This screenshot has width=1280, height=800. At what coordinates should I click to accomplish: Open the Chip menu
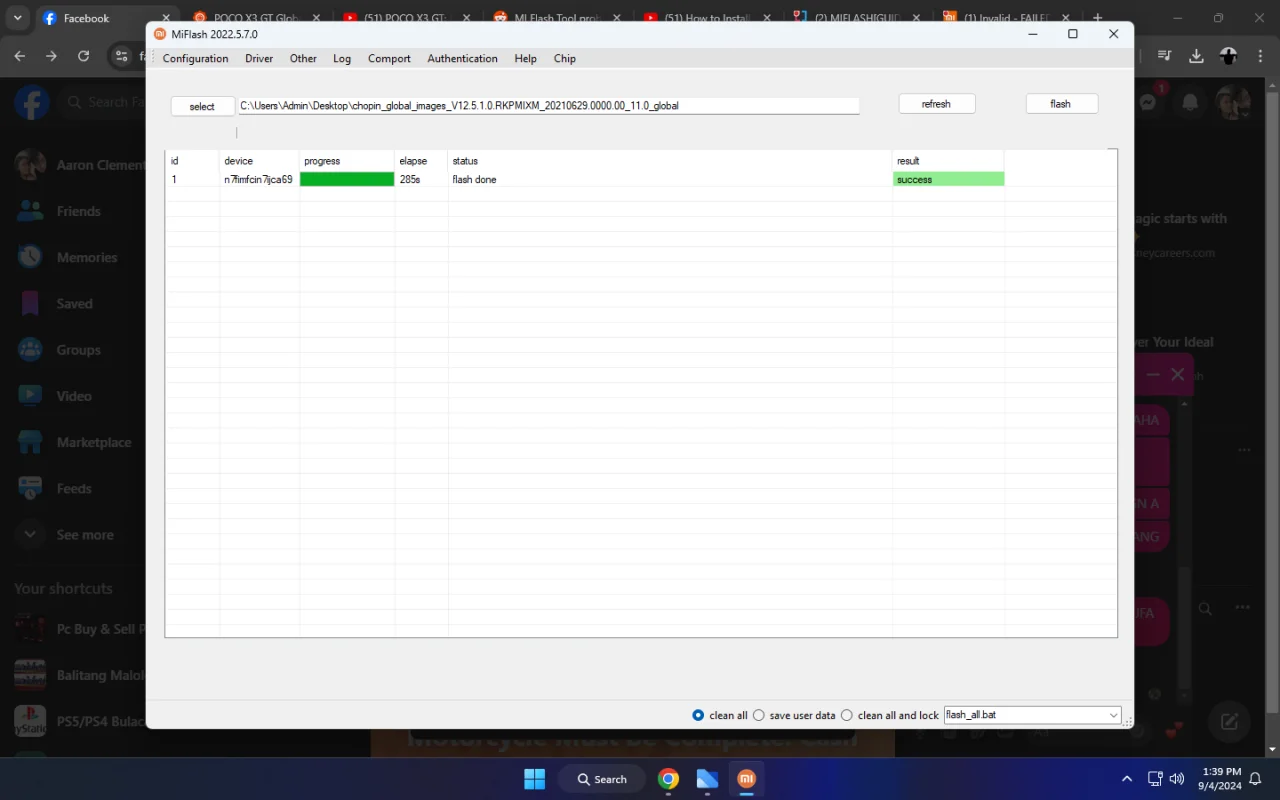tap(565, 58)
